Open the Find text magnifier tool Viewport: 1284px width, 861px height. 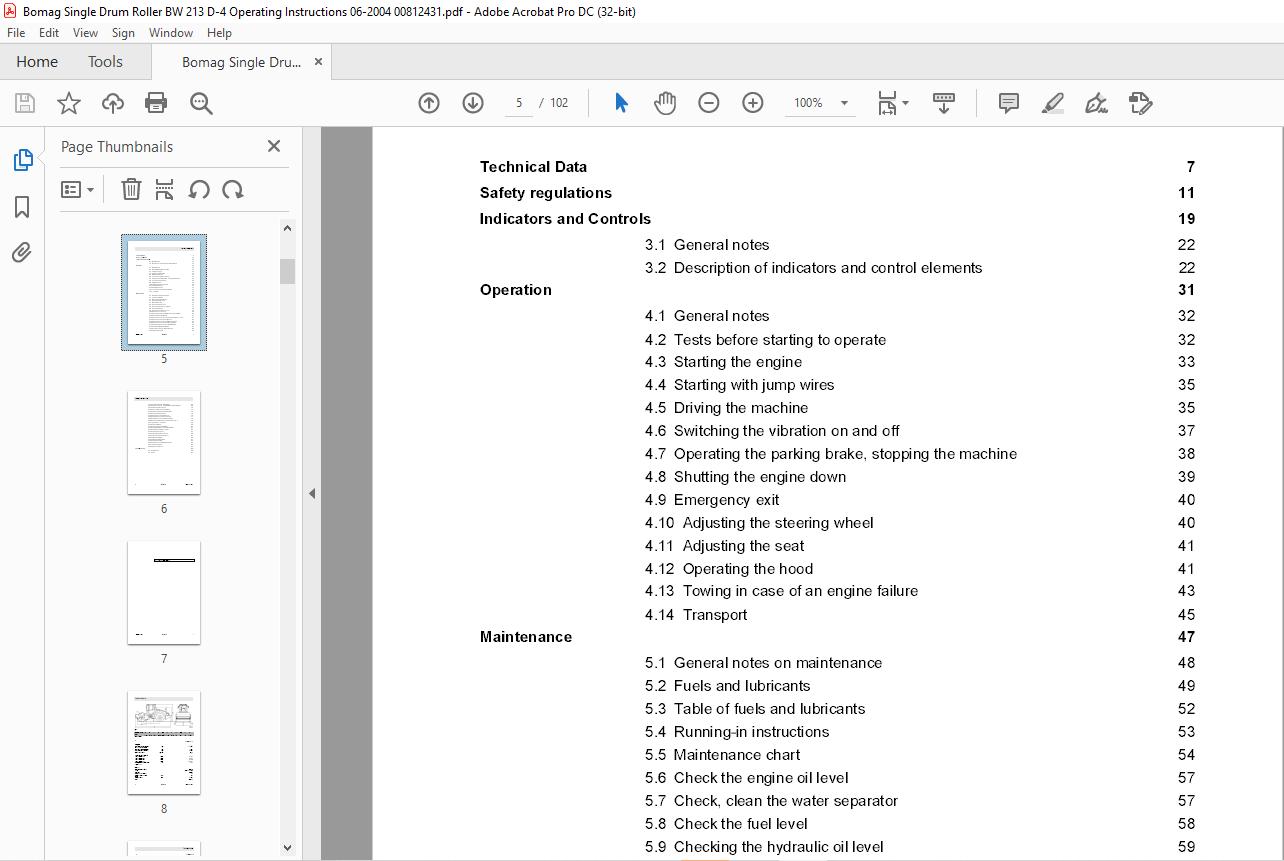(x=201, y=103)
